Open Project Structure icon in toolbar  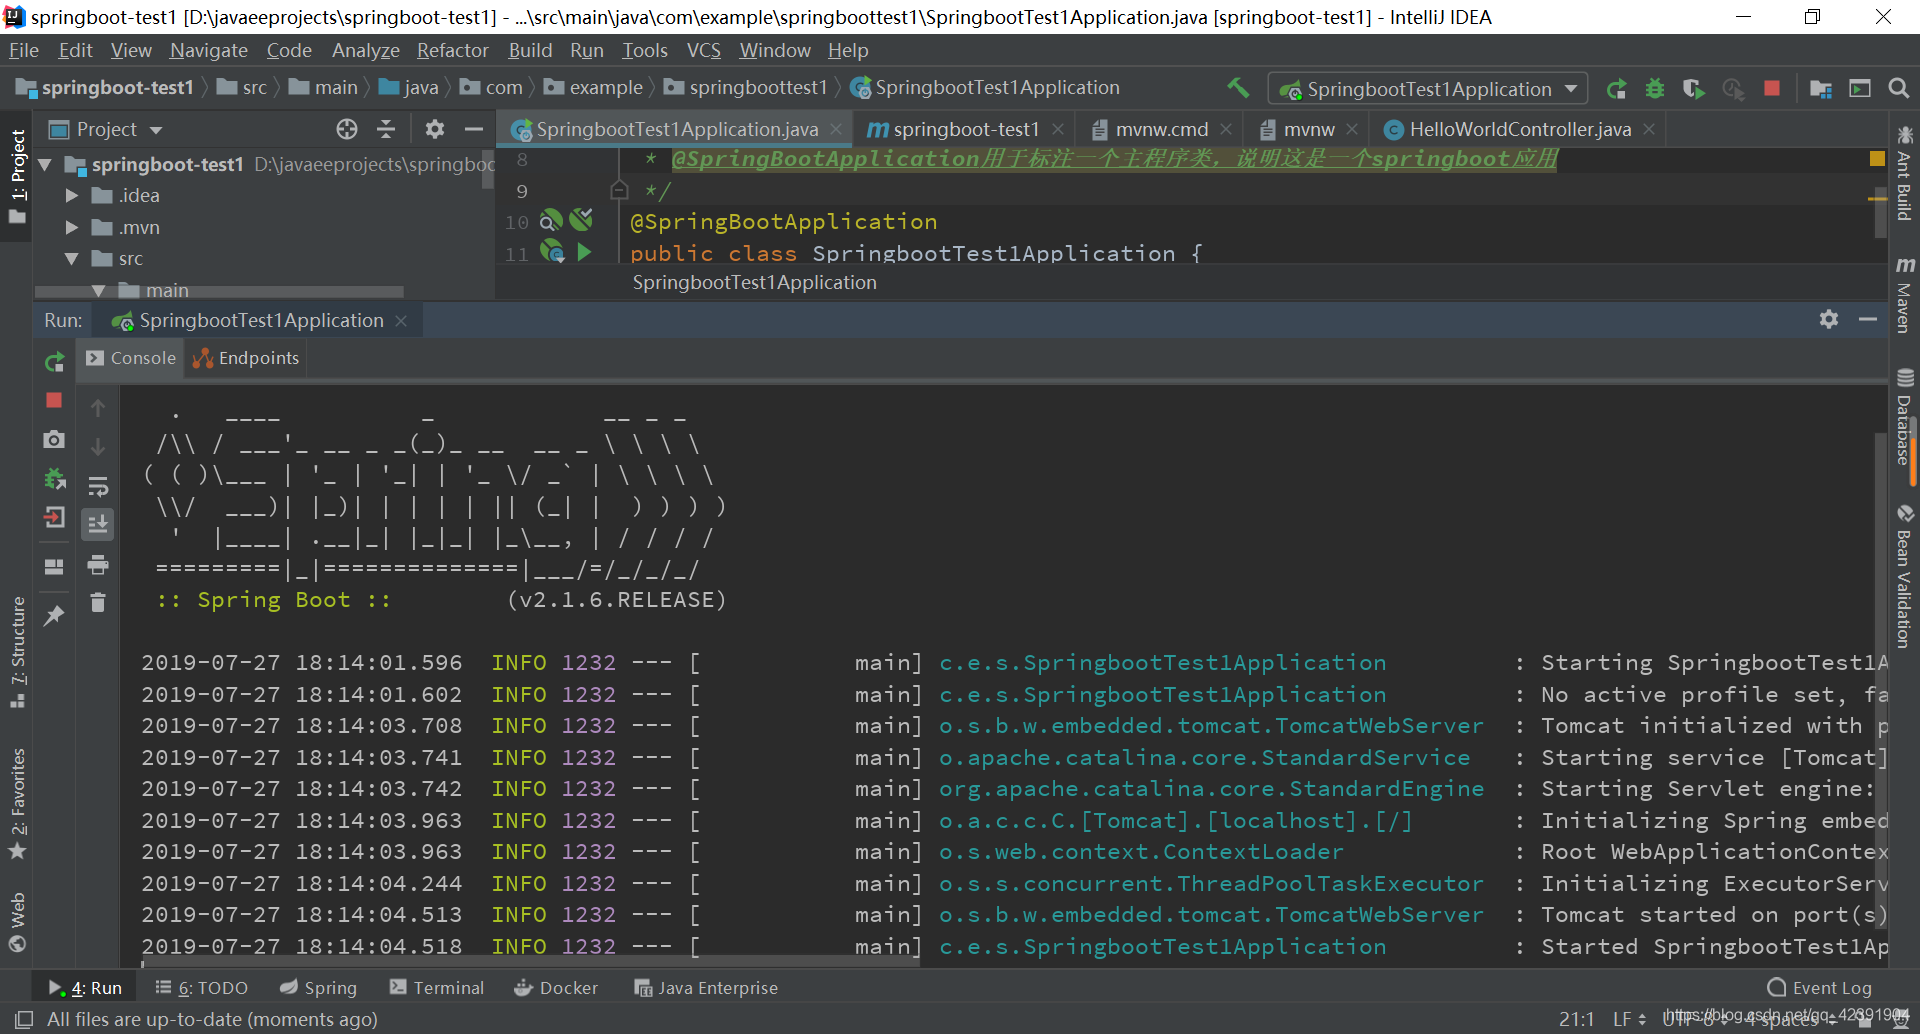click(1821, 89)
